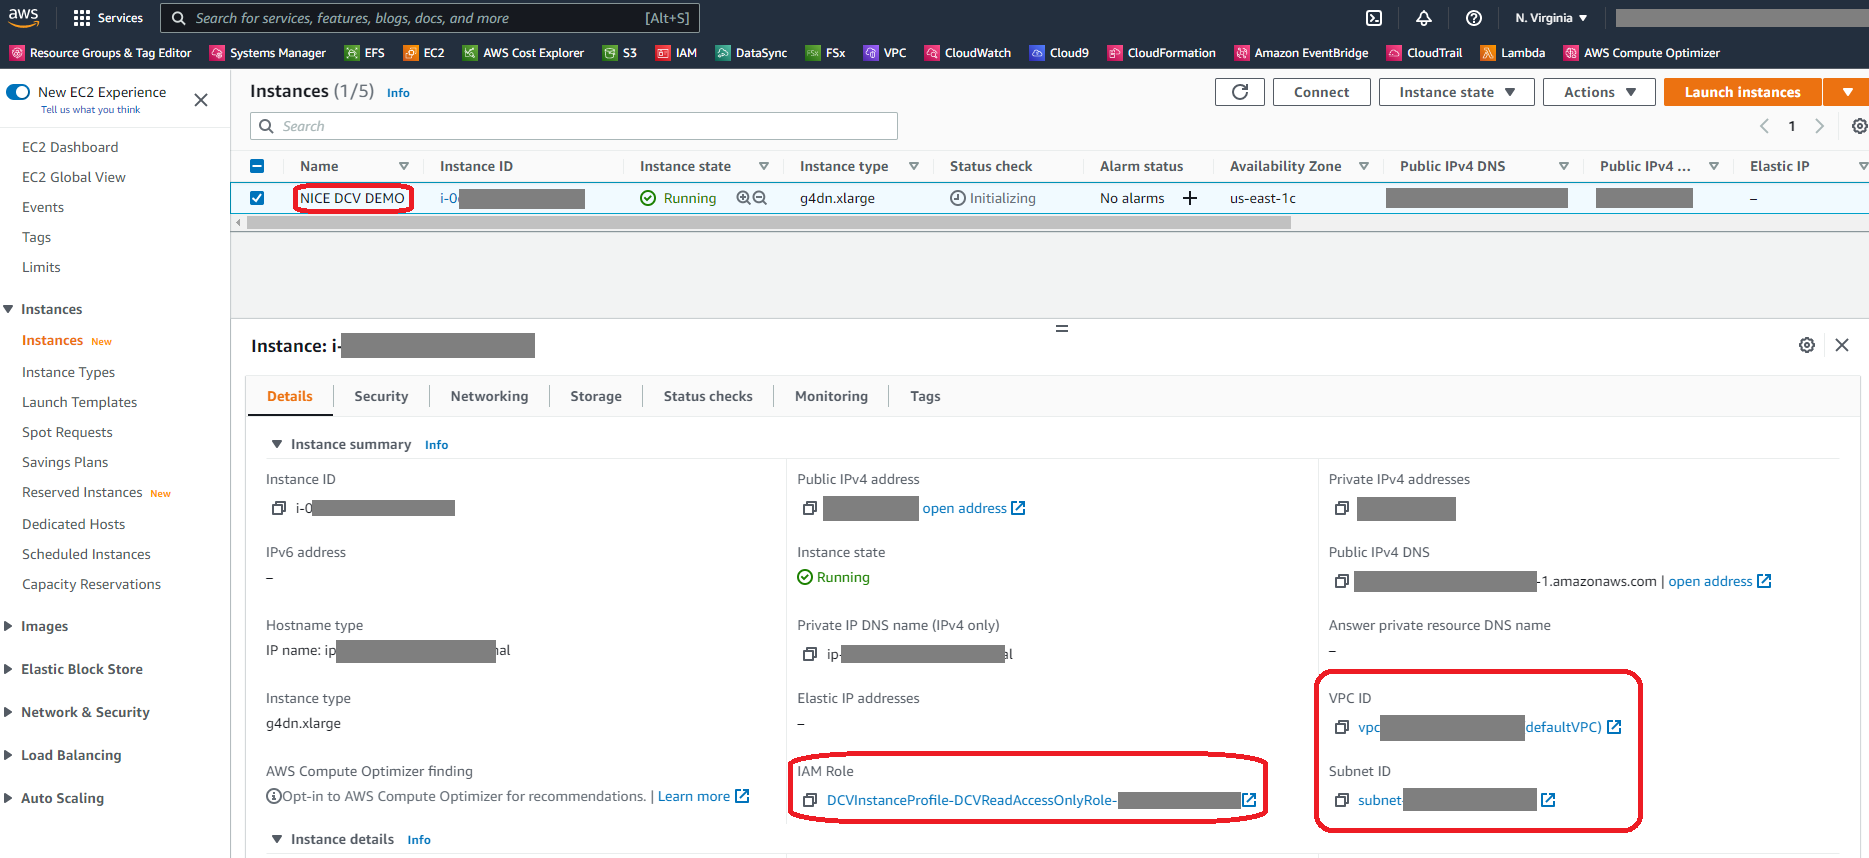Close the New EC2 Experience banner

[x=201, y=100]
